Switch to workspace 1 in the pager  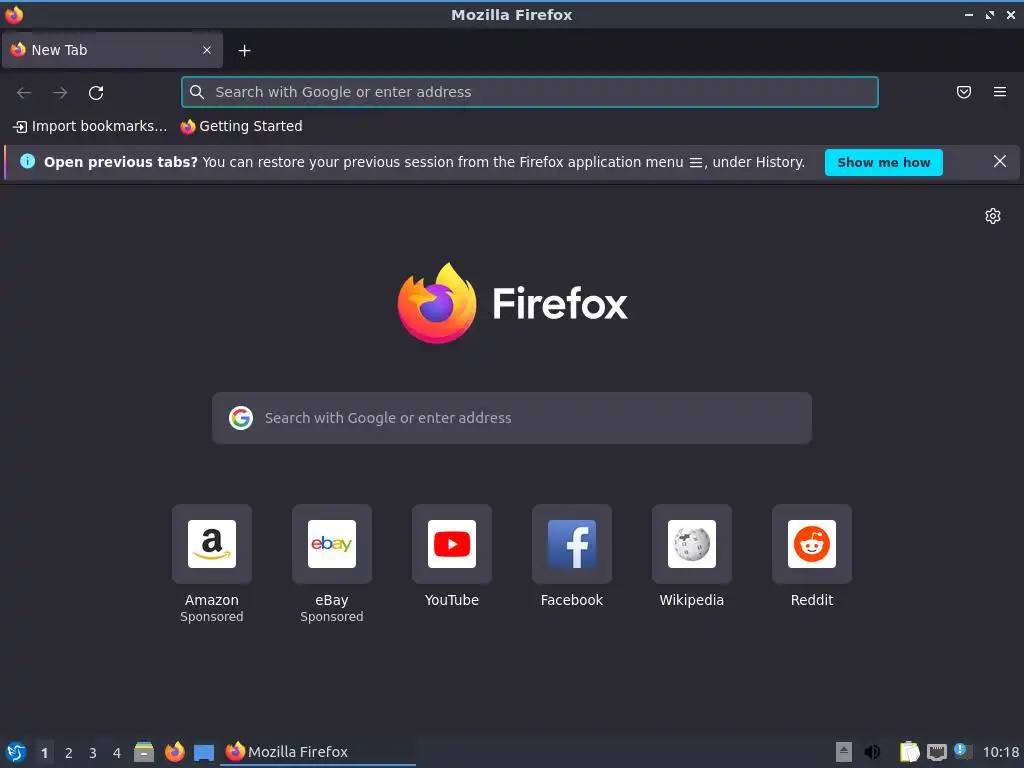point(44,753)
